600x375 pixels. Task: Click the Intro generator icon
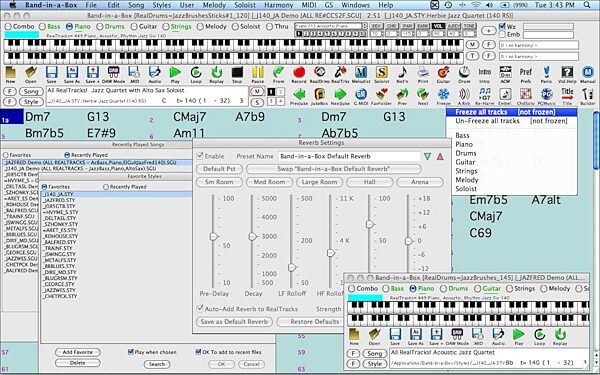[x=485, y=74]
